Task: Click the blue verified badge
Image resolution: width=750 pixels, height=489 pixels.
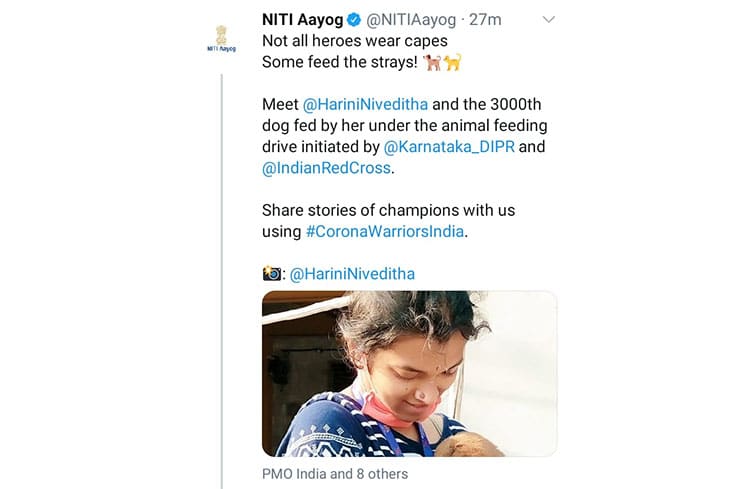Action: tap(353, 20)
